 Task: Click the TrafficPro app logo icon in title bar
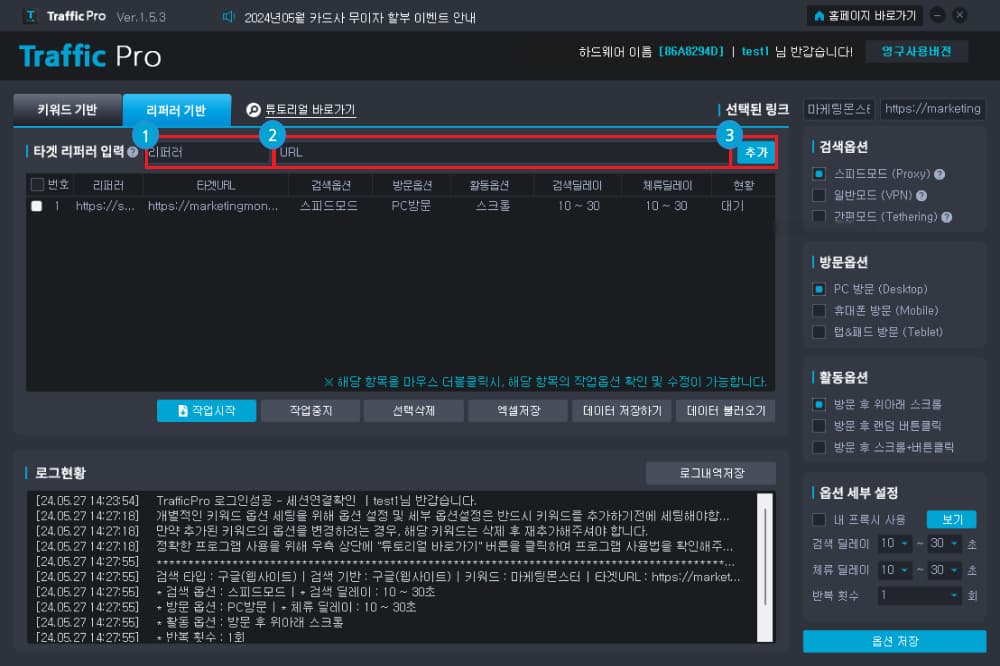point(30,16)
